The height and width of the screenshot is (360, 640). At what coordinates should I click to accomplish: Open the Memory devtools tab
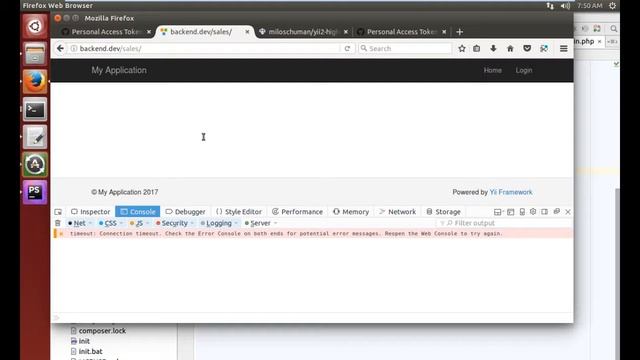tap(351, 211)
